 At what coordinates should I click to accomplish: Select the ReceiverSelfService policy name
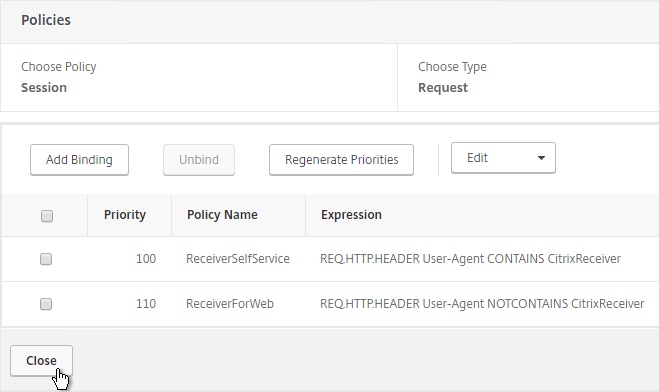[238, 259]
